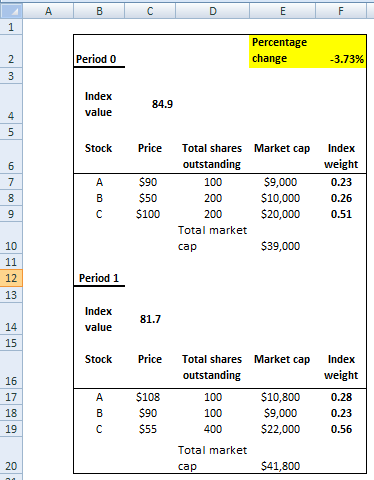Click the $9,000 market cap in row 18
The image size is (374, 480).
280,413
